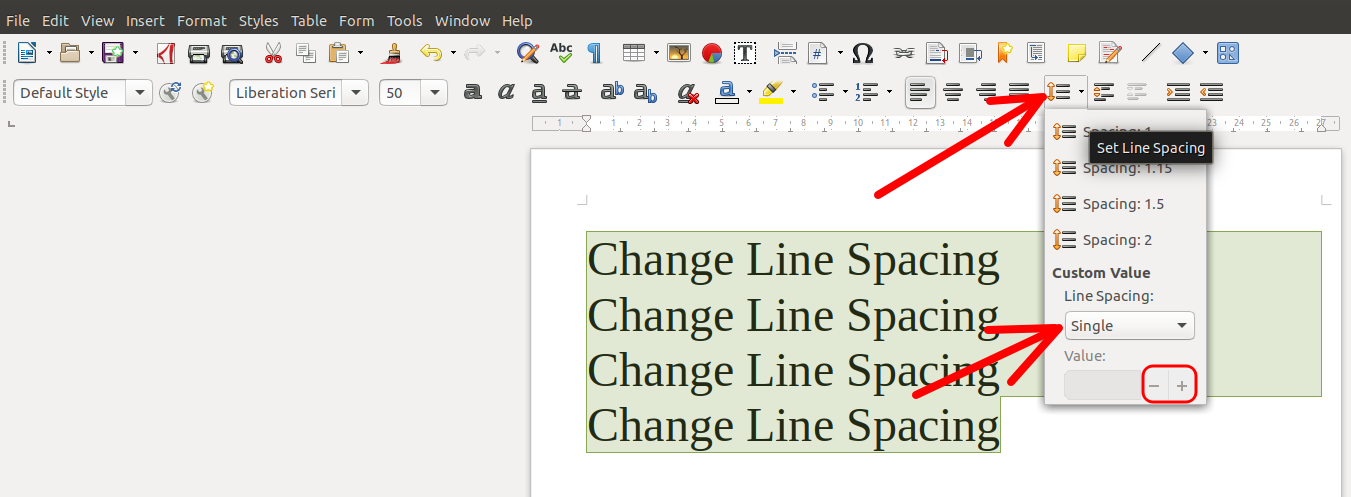The height and width of the screenshot is (497, 1351).
Task: Open the File menu
Action: click(x=18, y=20)
